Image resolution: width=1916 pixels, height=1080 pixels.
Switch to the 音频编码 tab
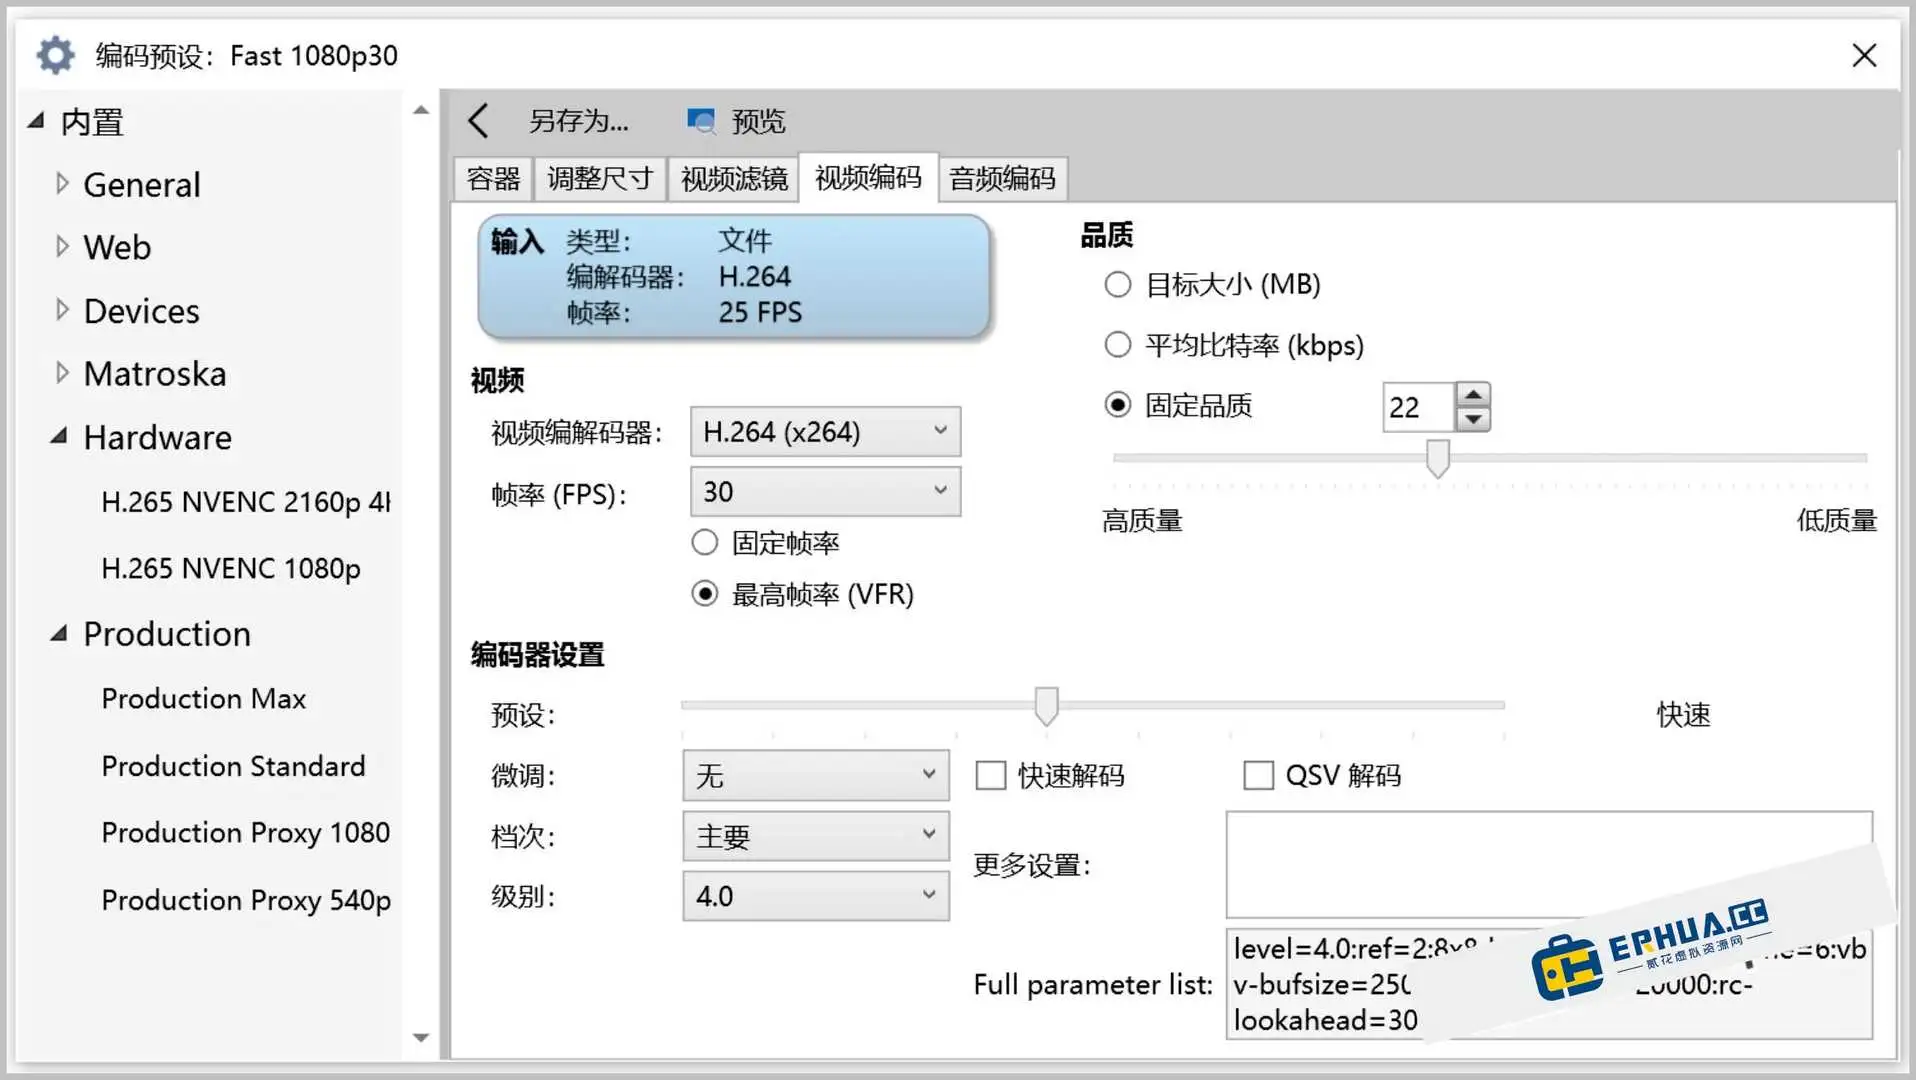1001,178
